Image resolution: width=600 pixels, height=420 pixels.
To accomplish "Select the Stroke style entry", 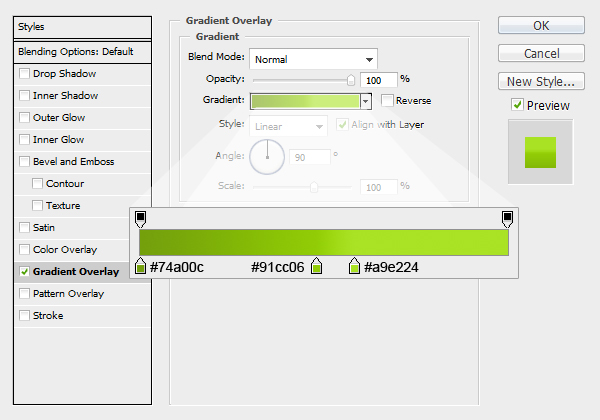I will [48, 316].
